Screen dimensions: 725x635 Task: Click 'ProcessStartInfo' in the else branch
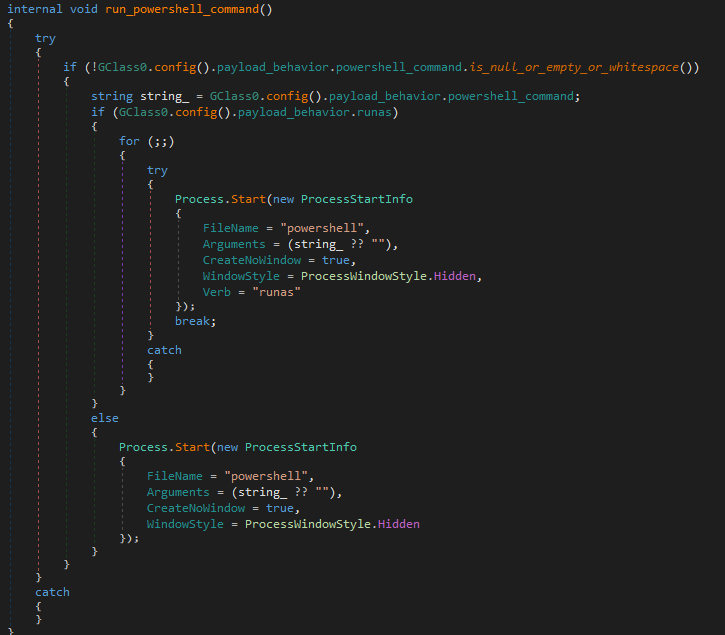(x=301, y=447)
